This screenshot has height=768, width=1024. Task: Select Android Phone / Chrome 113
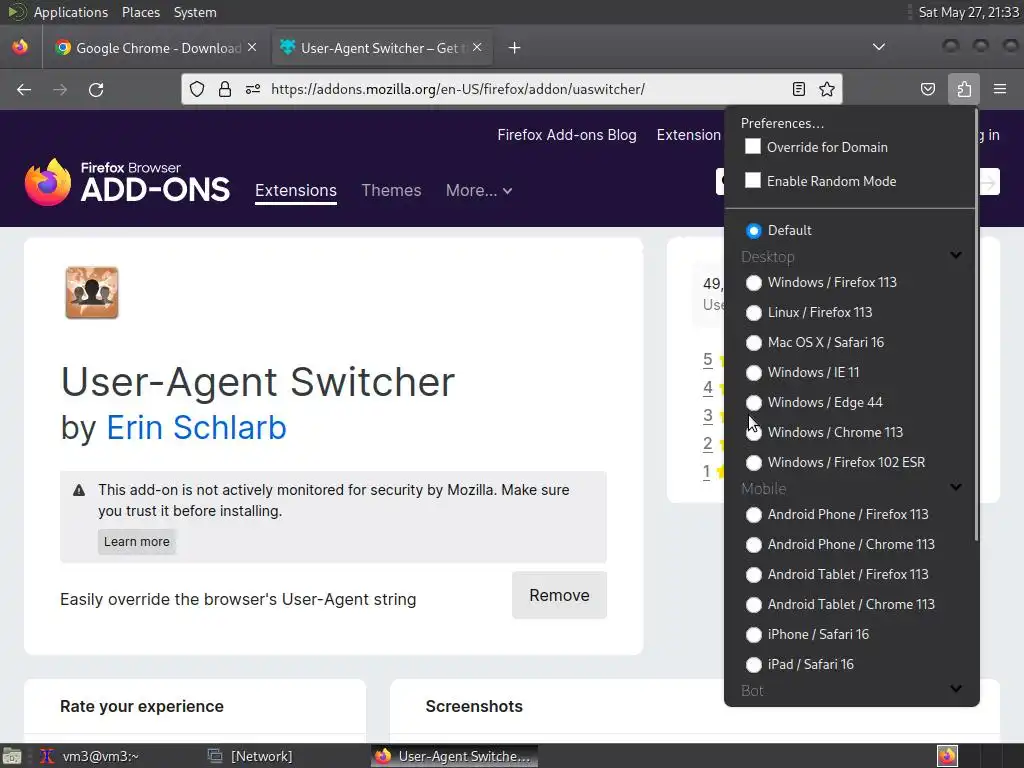754,545
